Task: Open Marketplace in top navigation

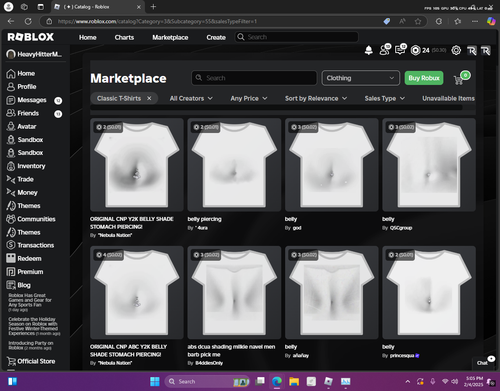Action: 170,37
